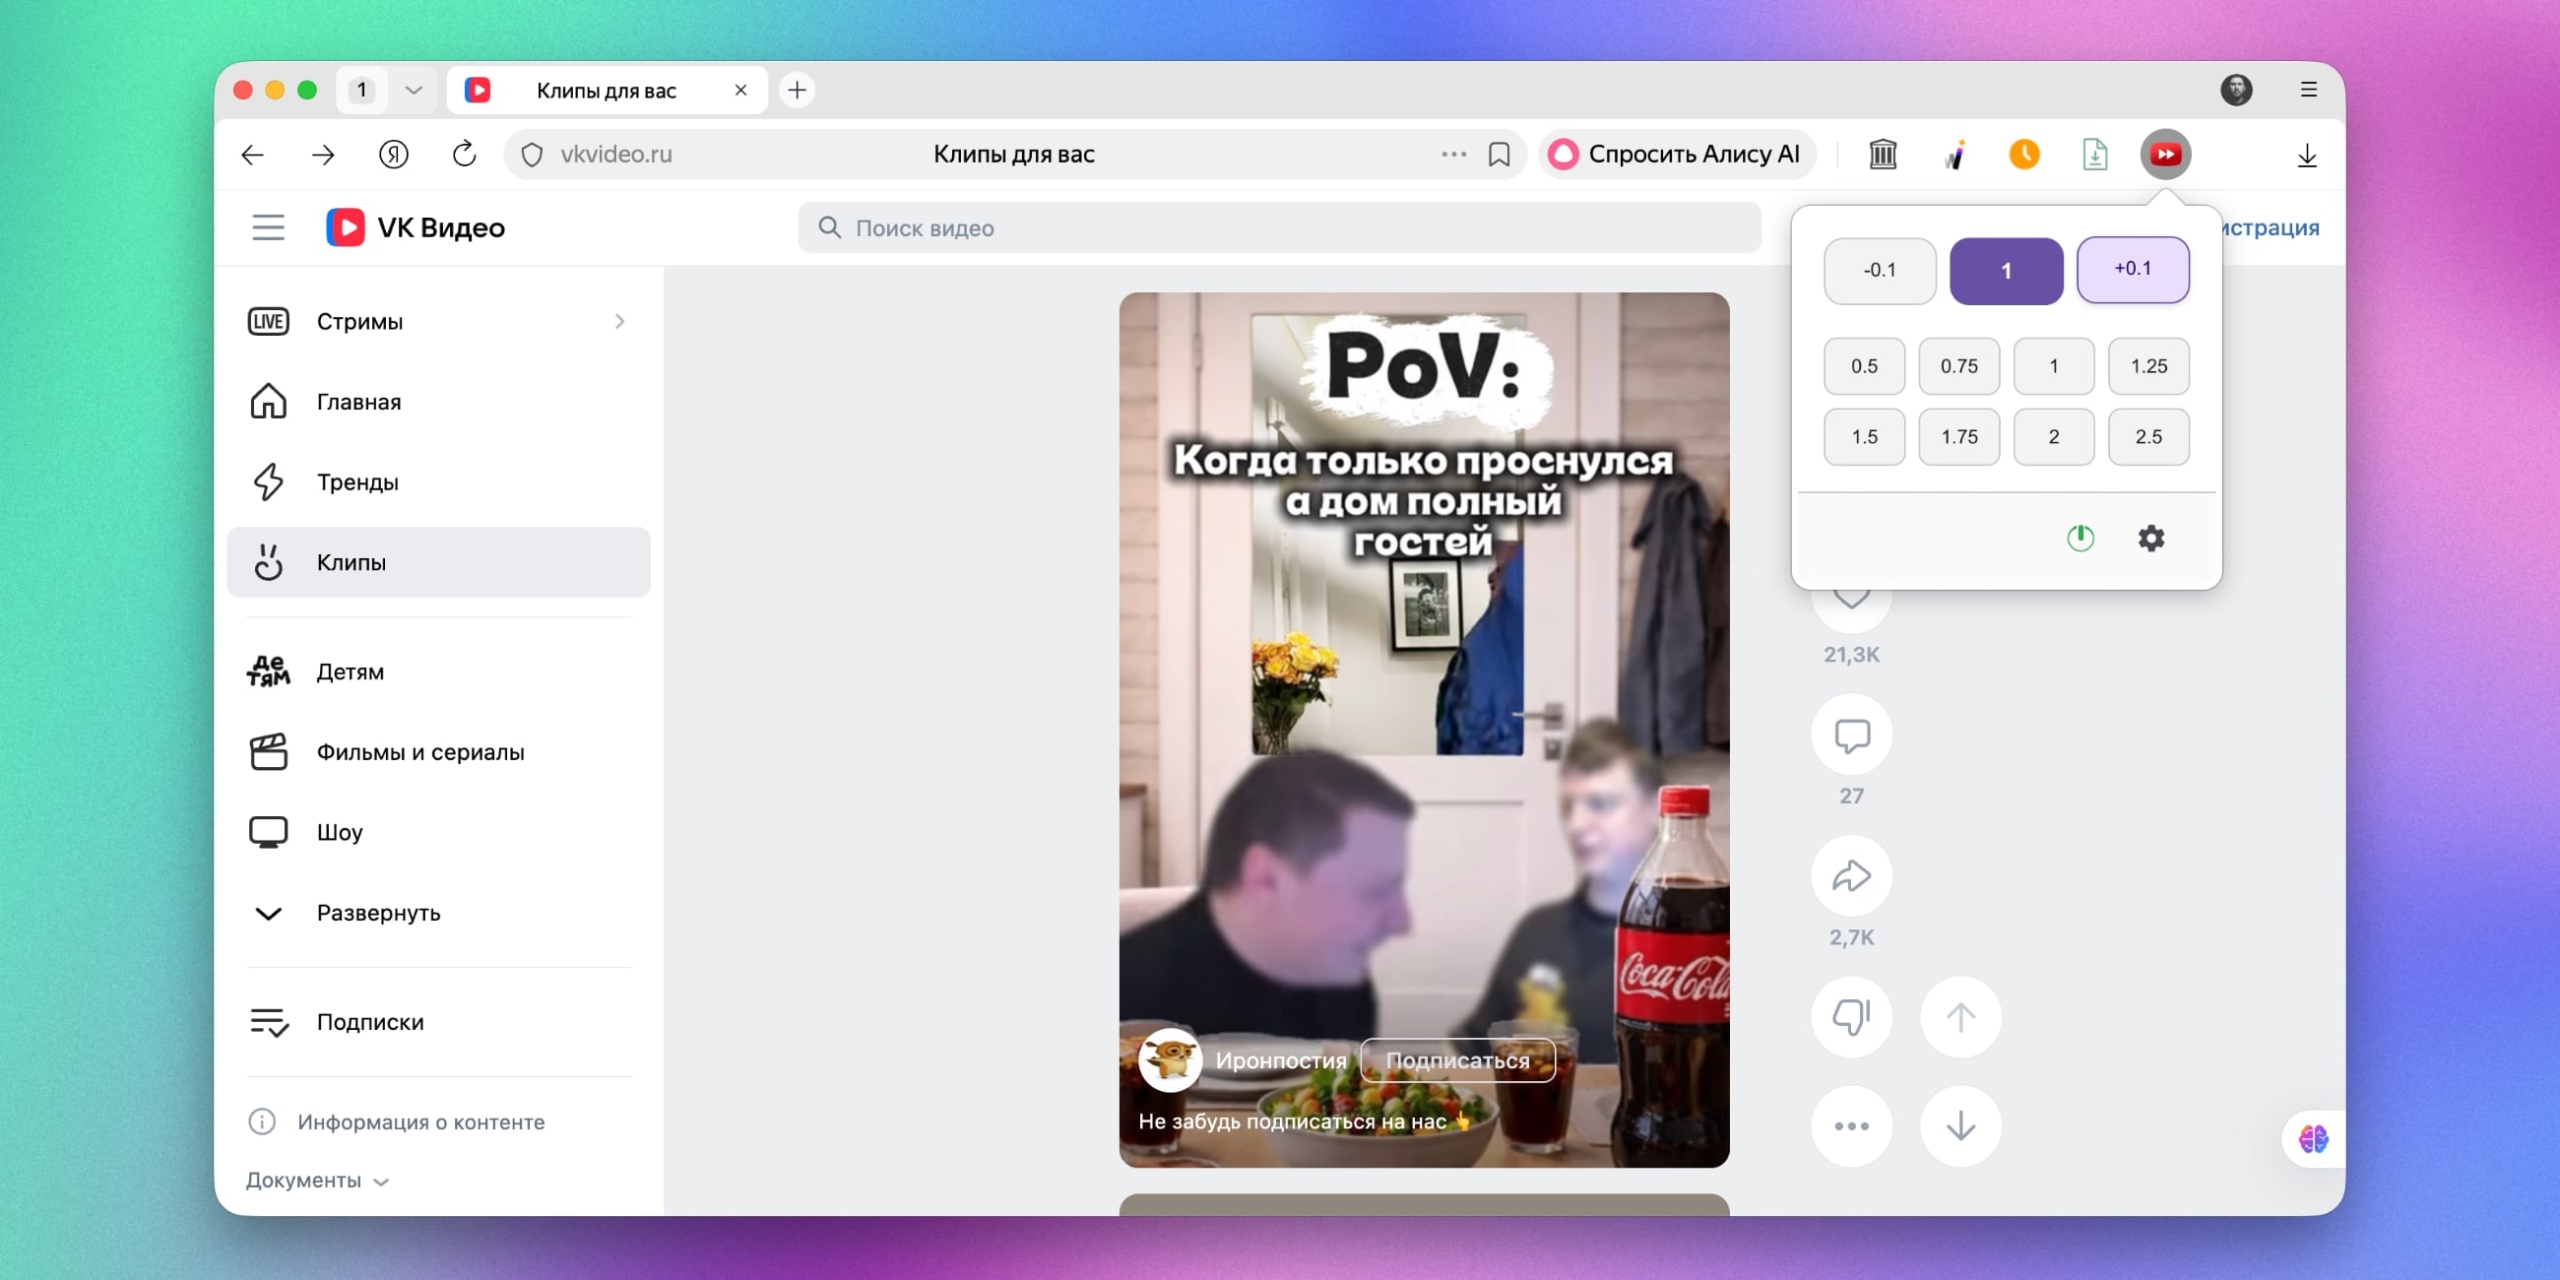Open browser downloads
Viewport: 2560px width, 1280px height.
click(x=2307, y=155)
